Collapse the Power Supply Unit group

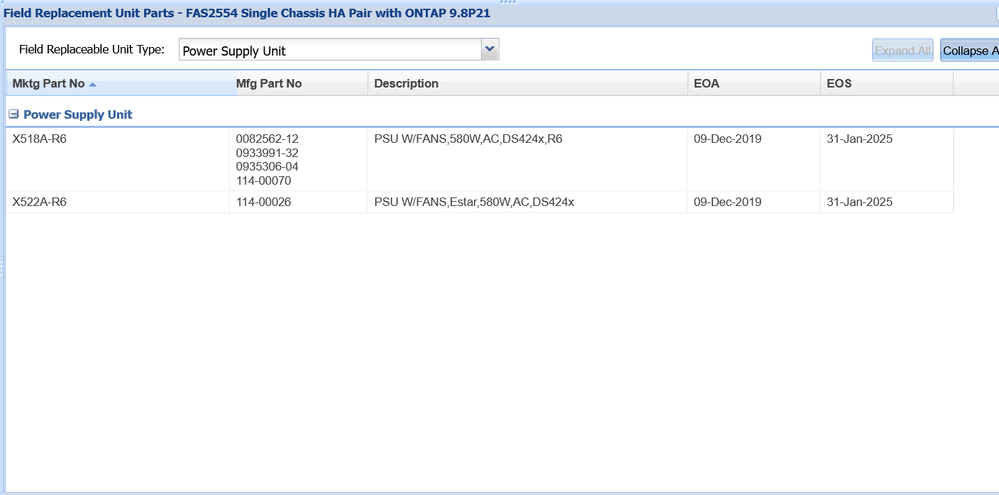13,115
